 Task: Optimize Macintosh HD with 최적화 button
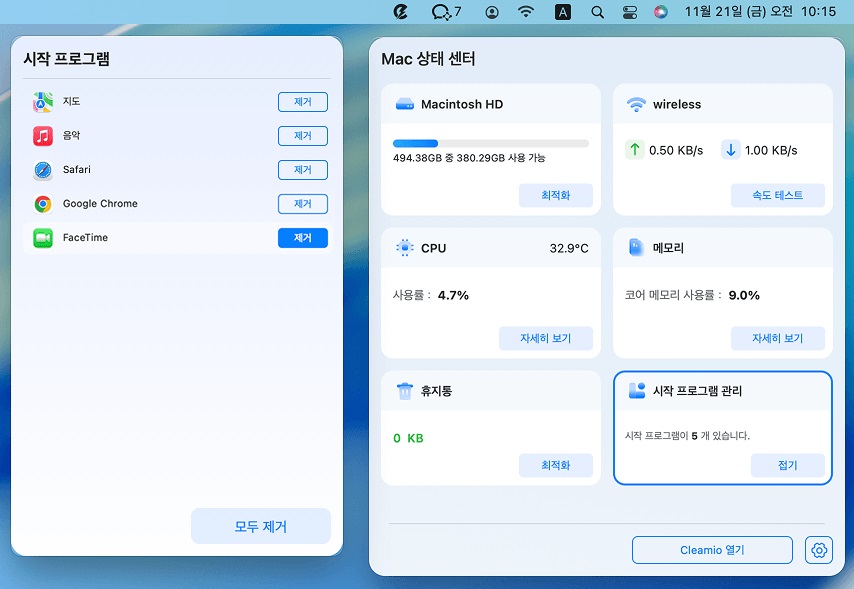click(x=556, y=196)
